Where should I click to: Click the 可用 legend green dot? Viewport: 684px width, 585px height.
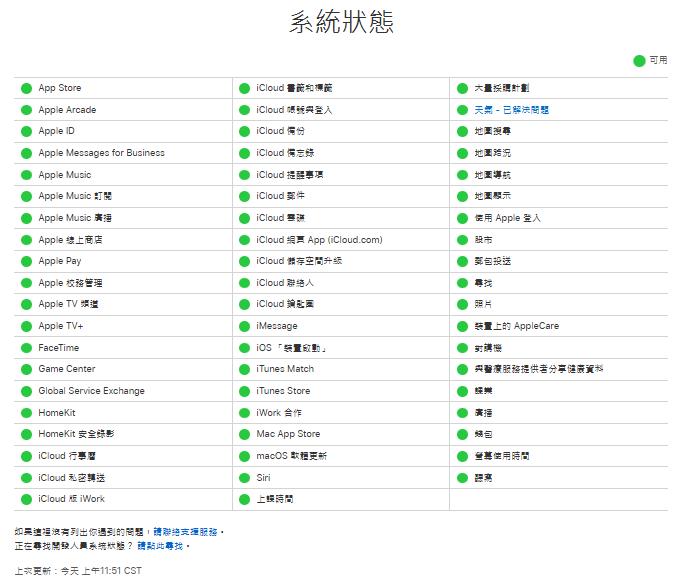click(x=639, y=61)
